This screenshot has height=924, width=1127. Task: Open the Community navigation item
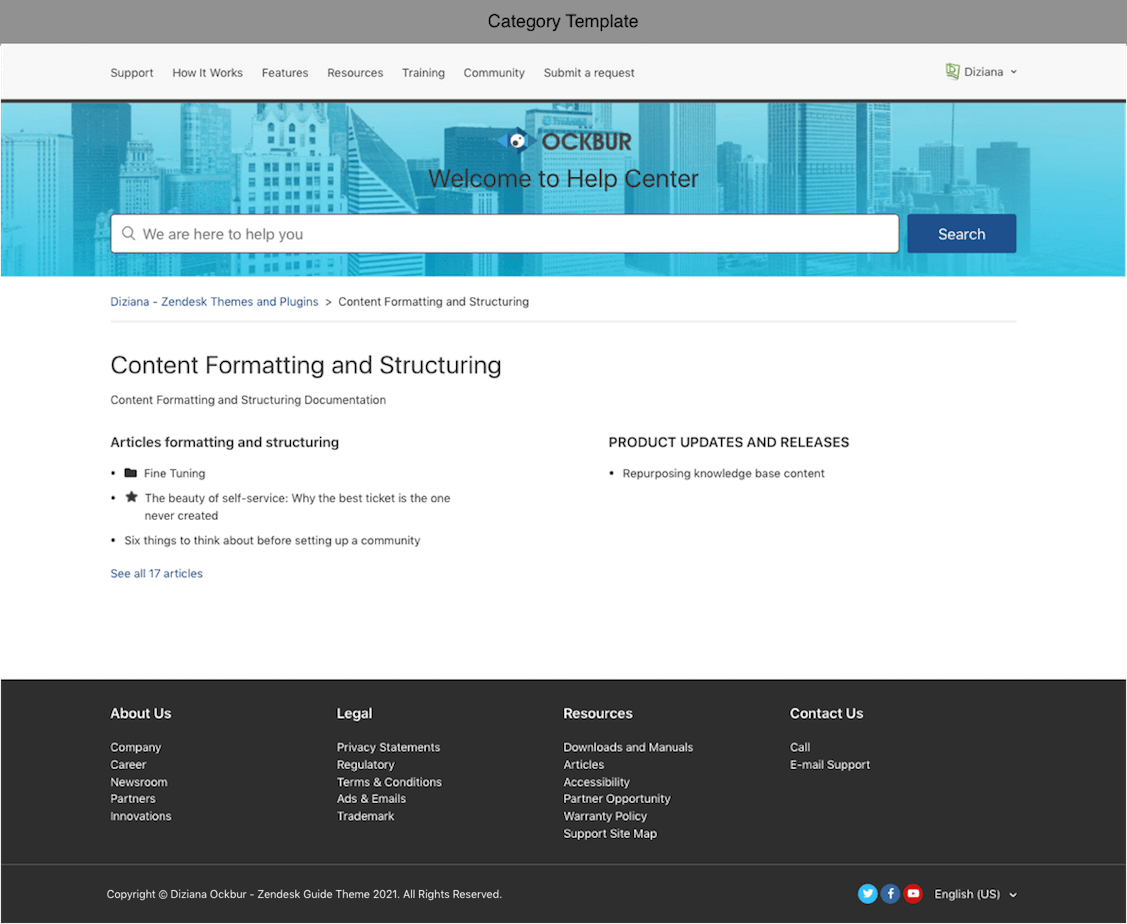(494, 73)
